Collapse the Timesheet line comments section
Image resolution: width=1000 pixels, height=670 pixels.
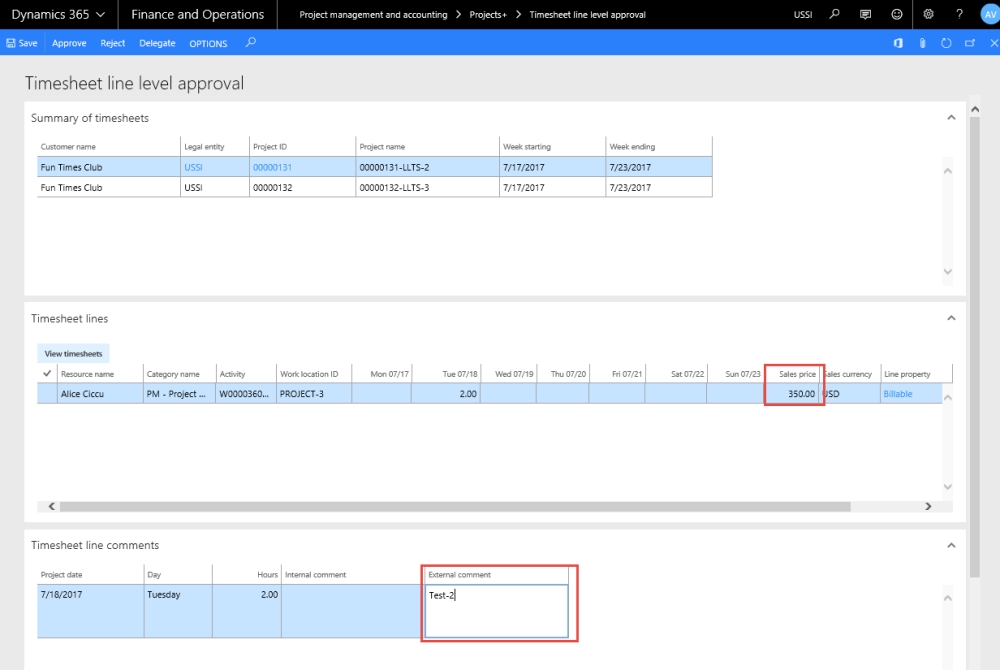point(951,545)
